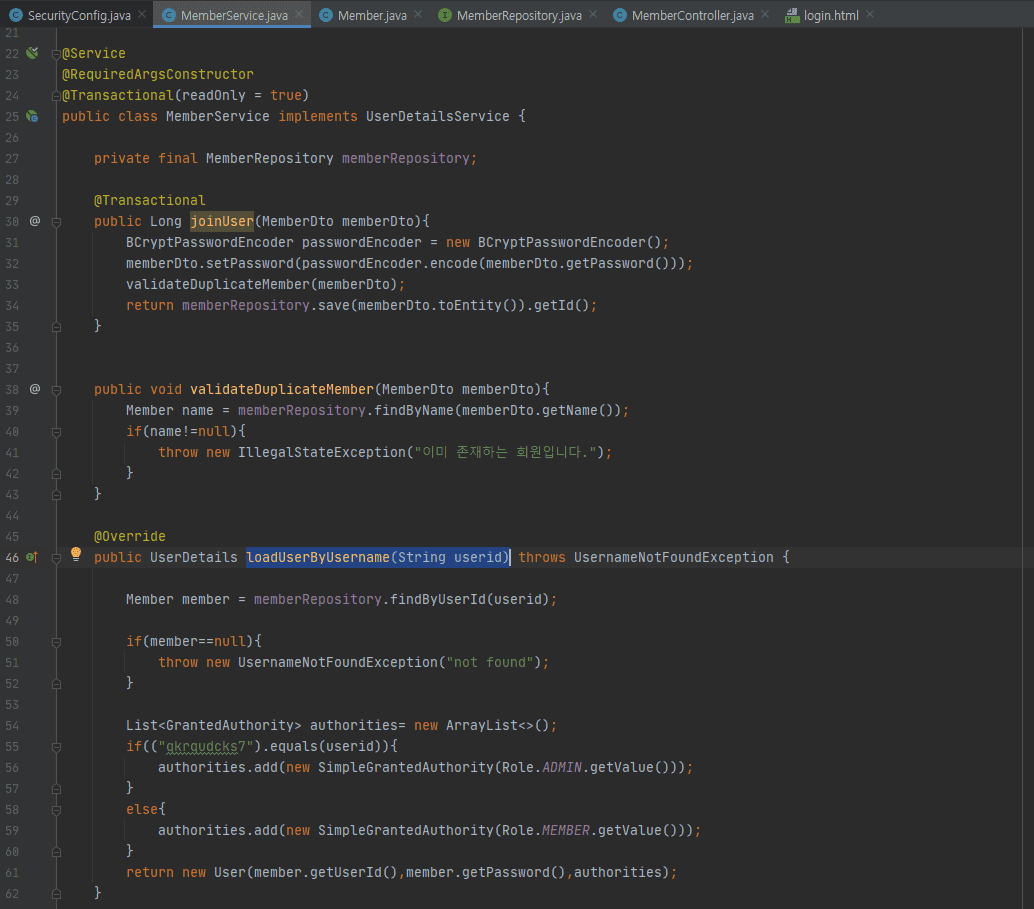1034x909 pixels.
Task: Open the Member.java tab
Action: tap(372, 15)
